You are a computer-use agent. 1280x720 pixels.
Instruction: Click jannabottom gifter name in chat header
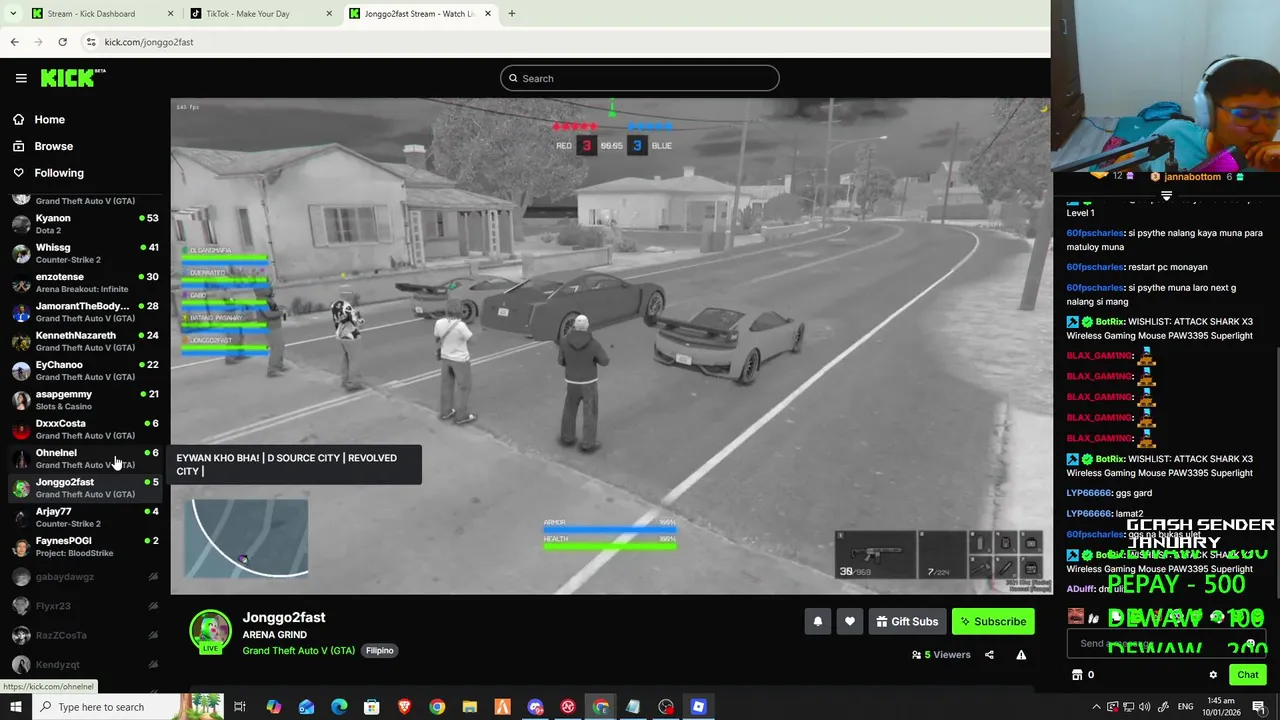[x=1192, y=177]
